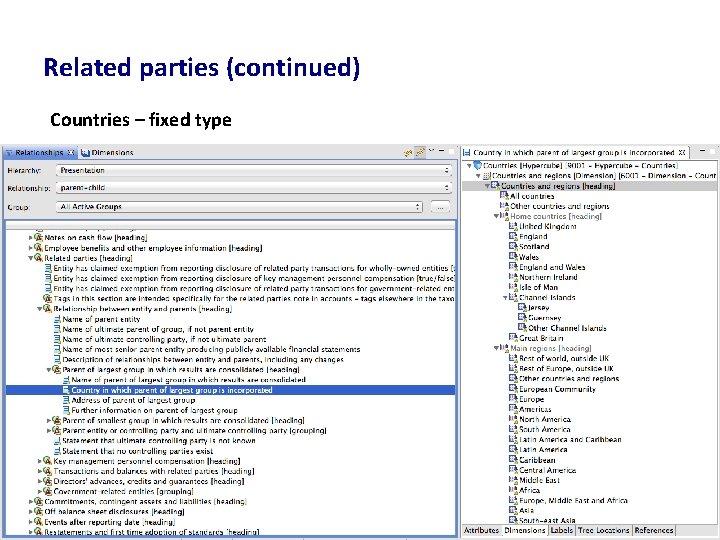This screenshot has height=540, width=720.
Task: Select Middle East in the countries tree
Action: (539, 480)
